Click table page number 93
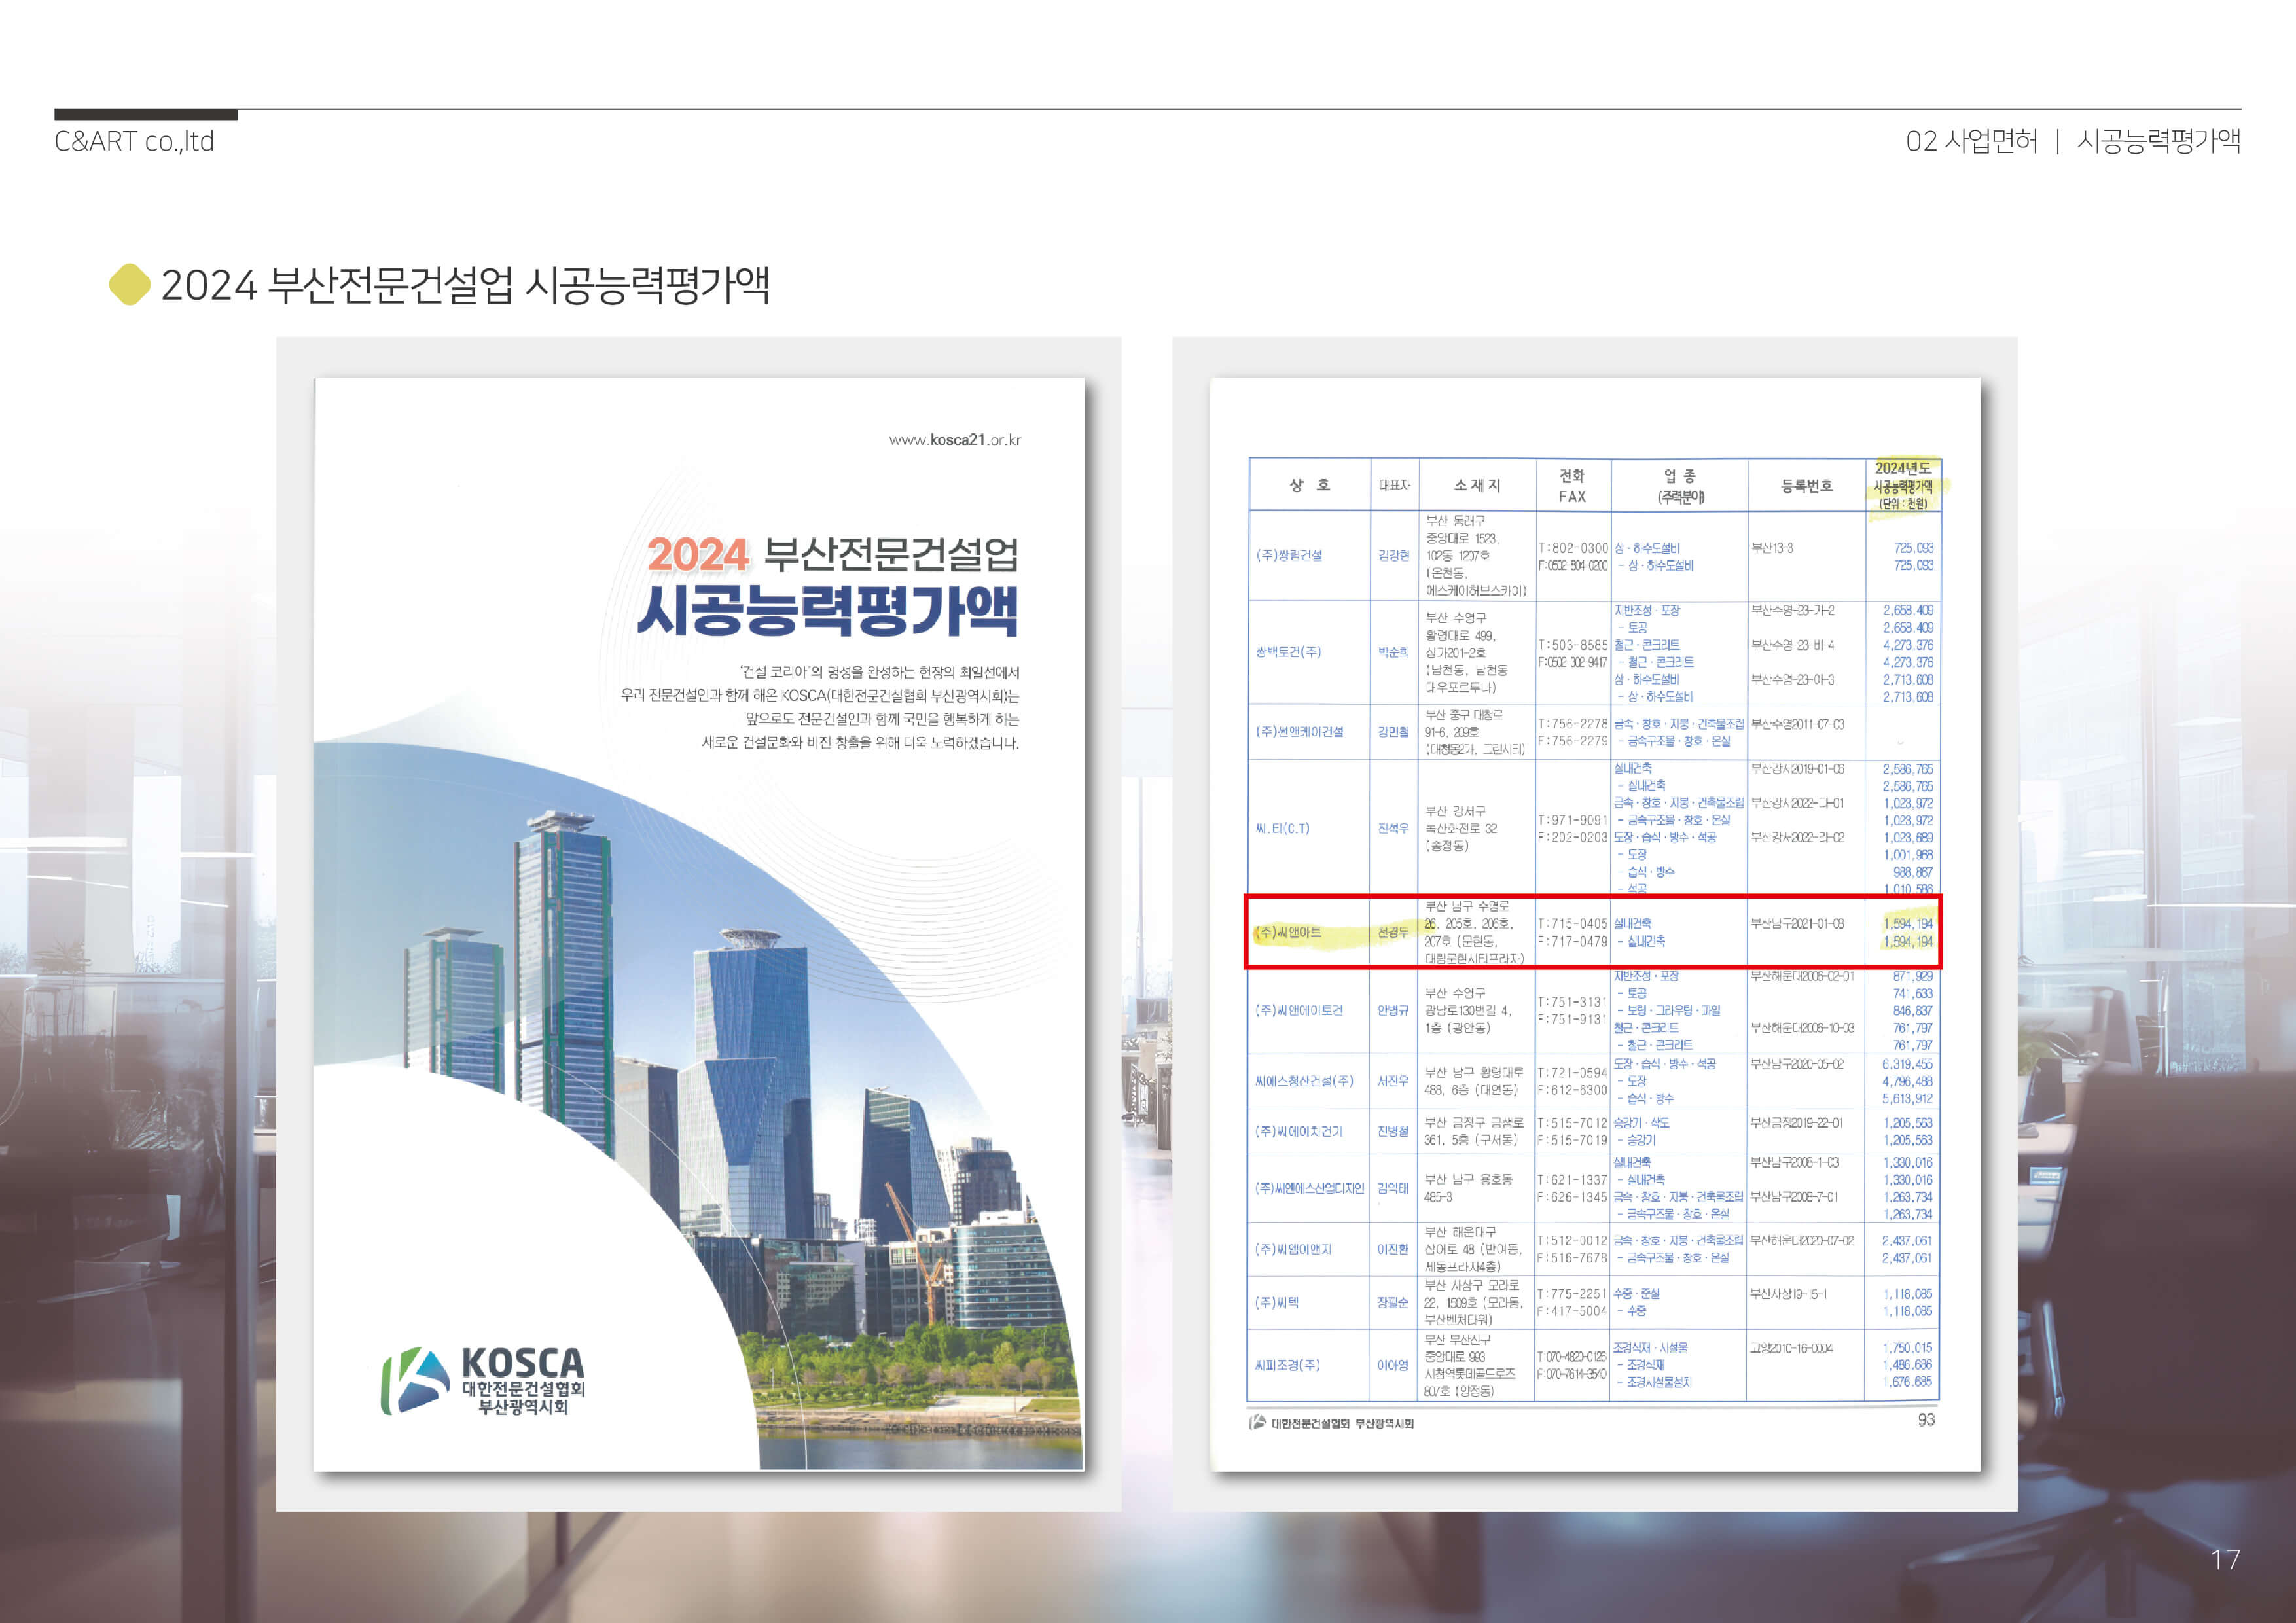Viewport: 2296px width, 1623px height. pos(1926,1420)
